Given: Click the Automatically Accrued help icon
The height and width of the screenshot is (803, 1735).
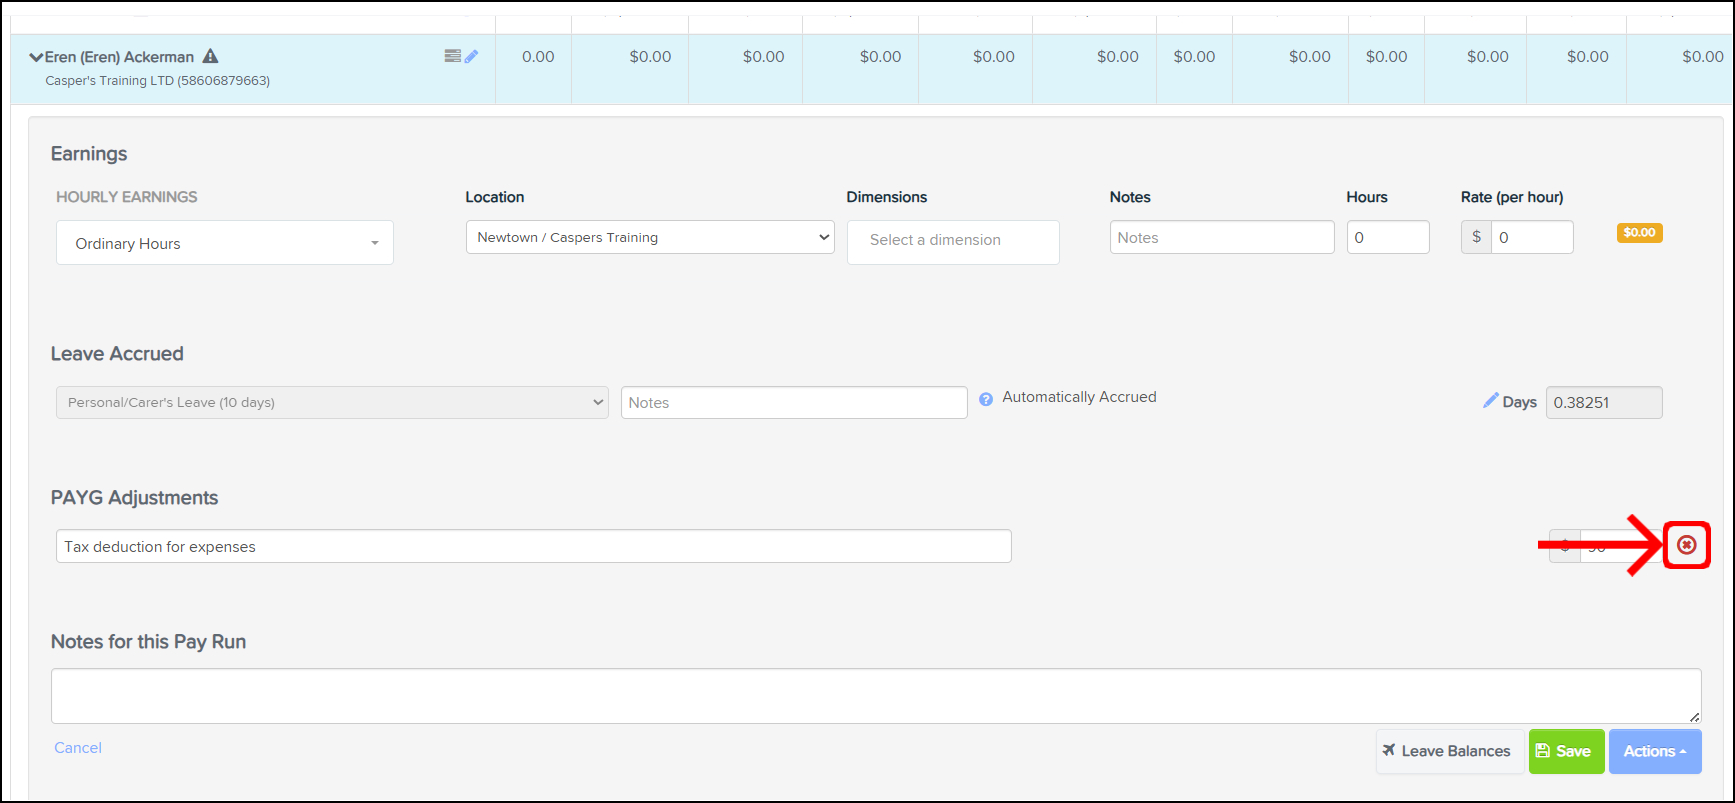Looking at the screenshot, I should click(986, 399).
